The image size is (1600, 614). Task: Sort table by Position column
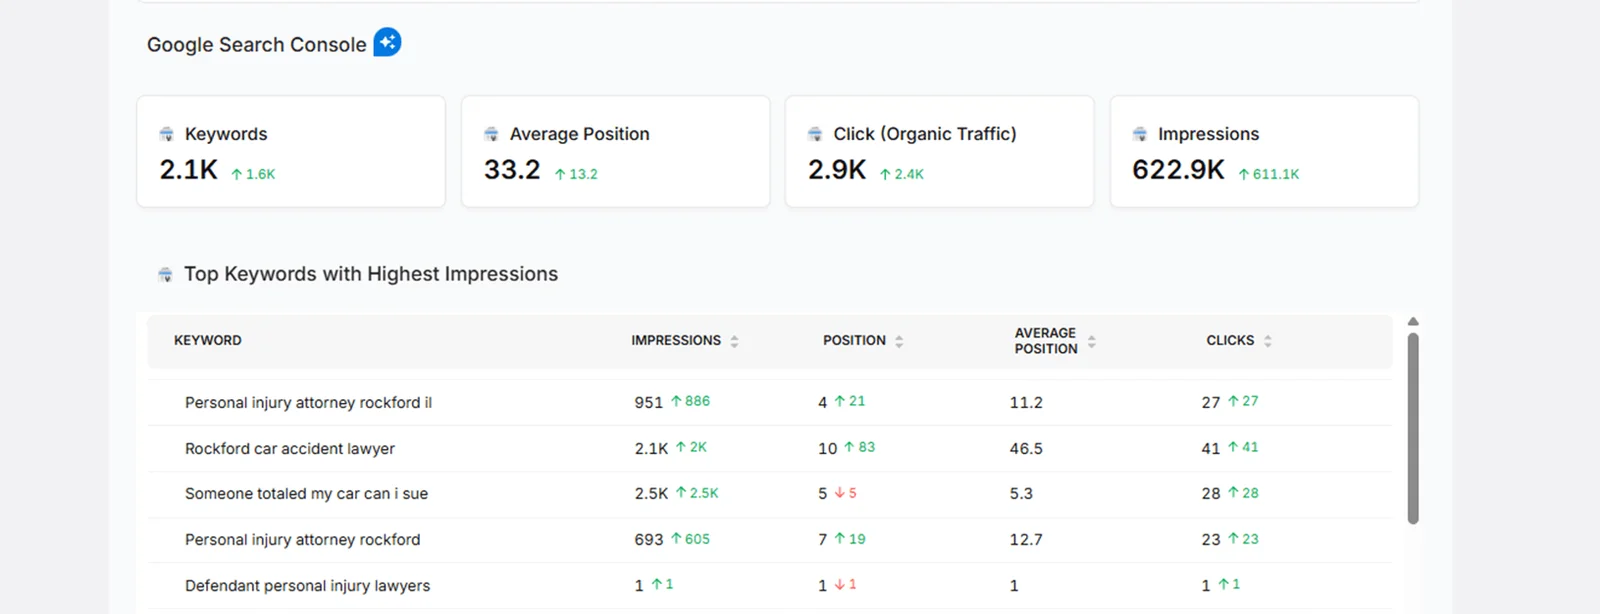coord(899,341)
